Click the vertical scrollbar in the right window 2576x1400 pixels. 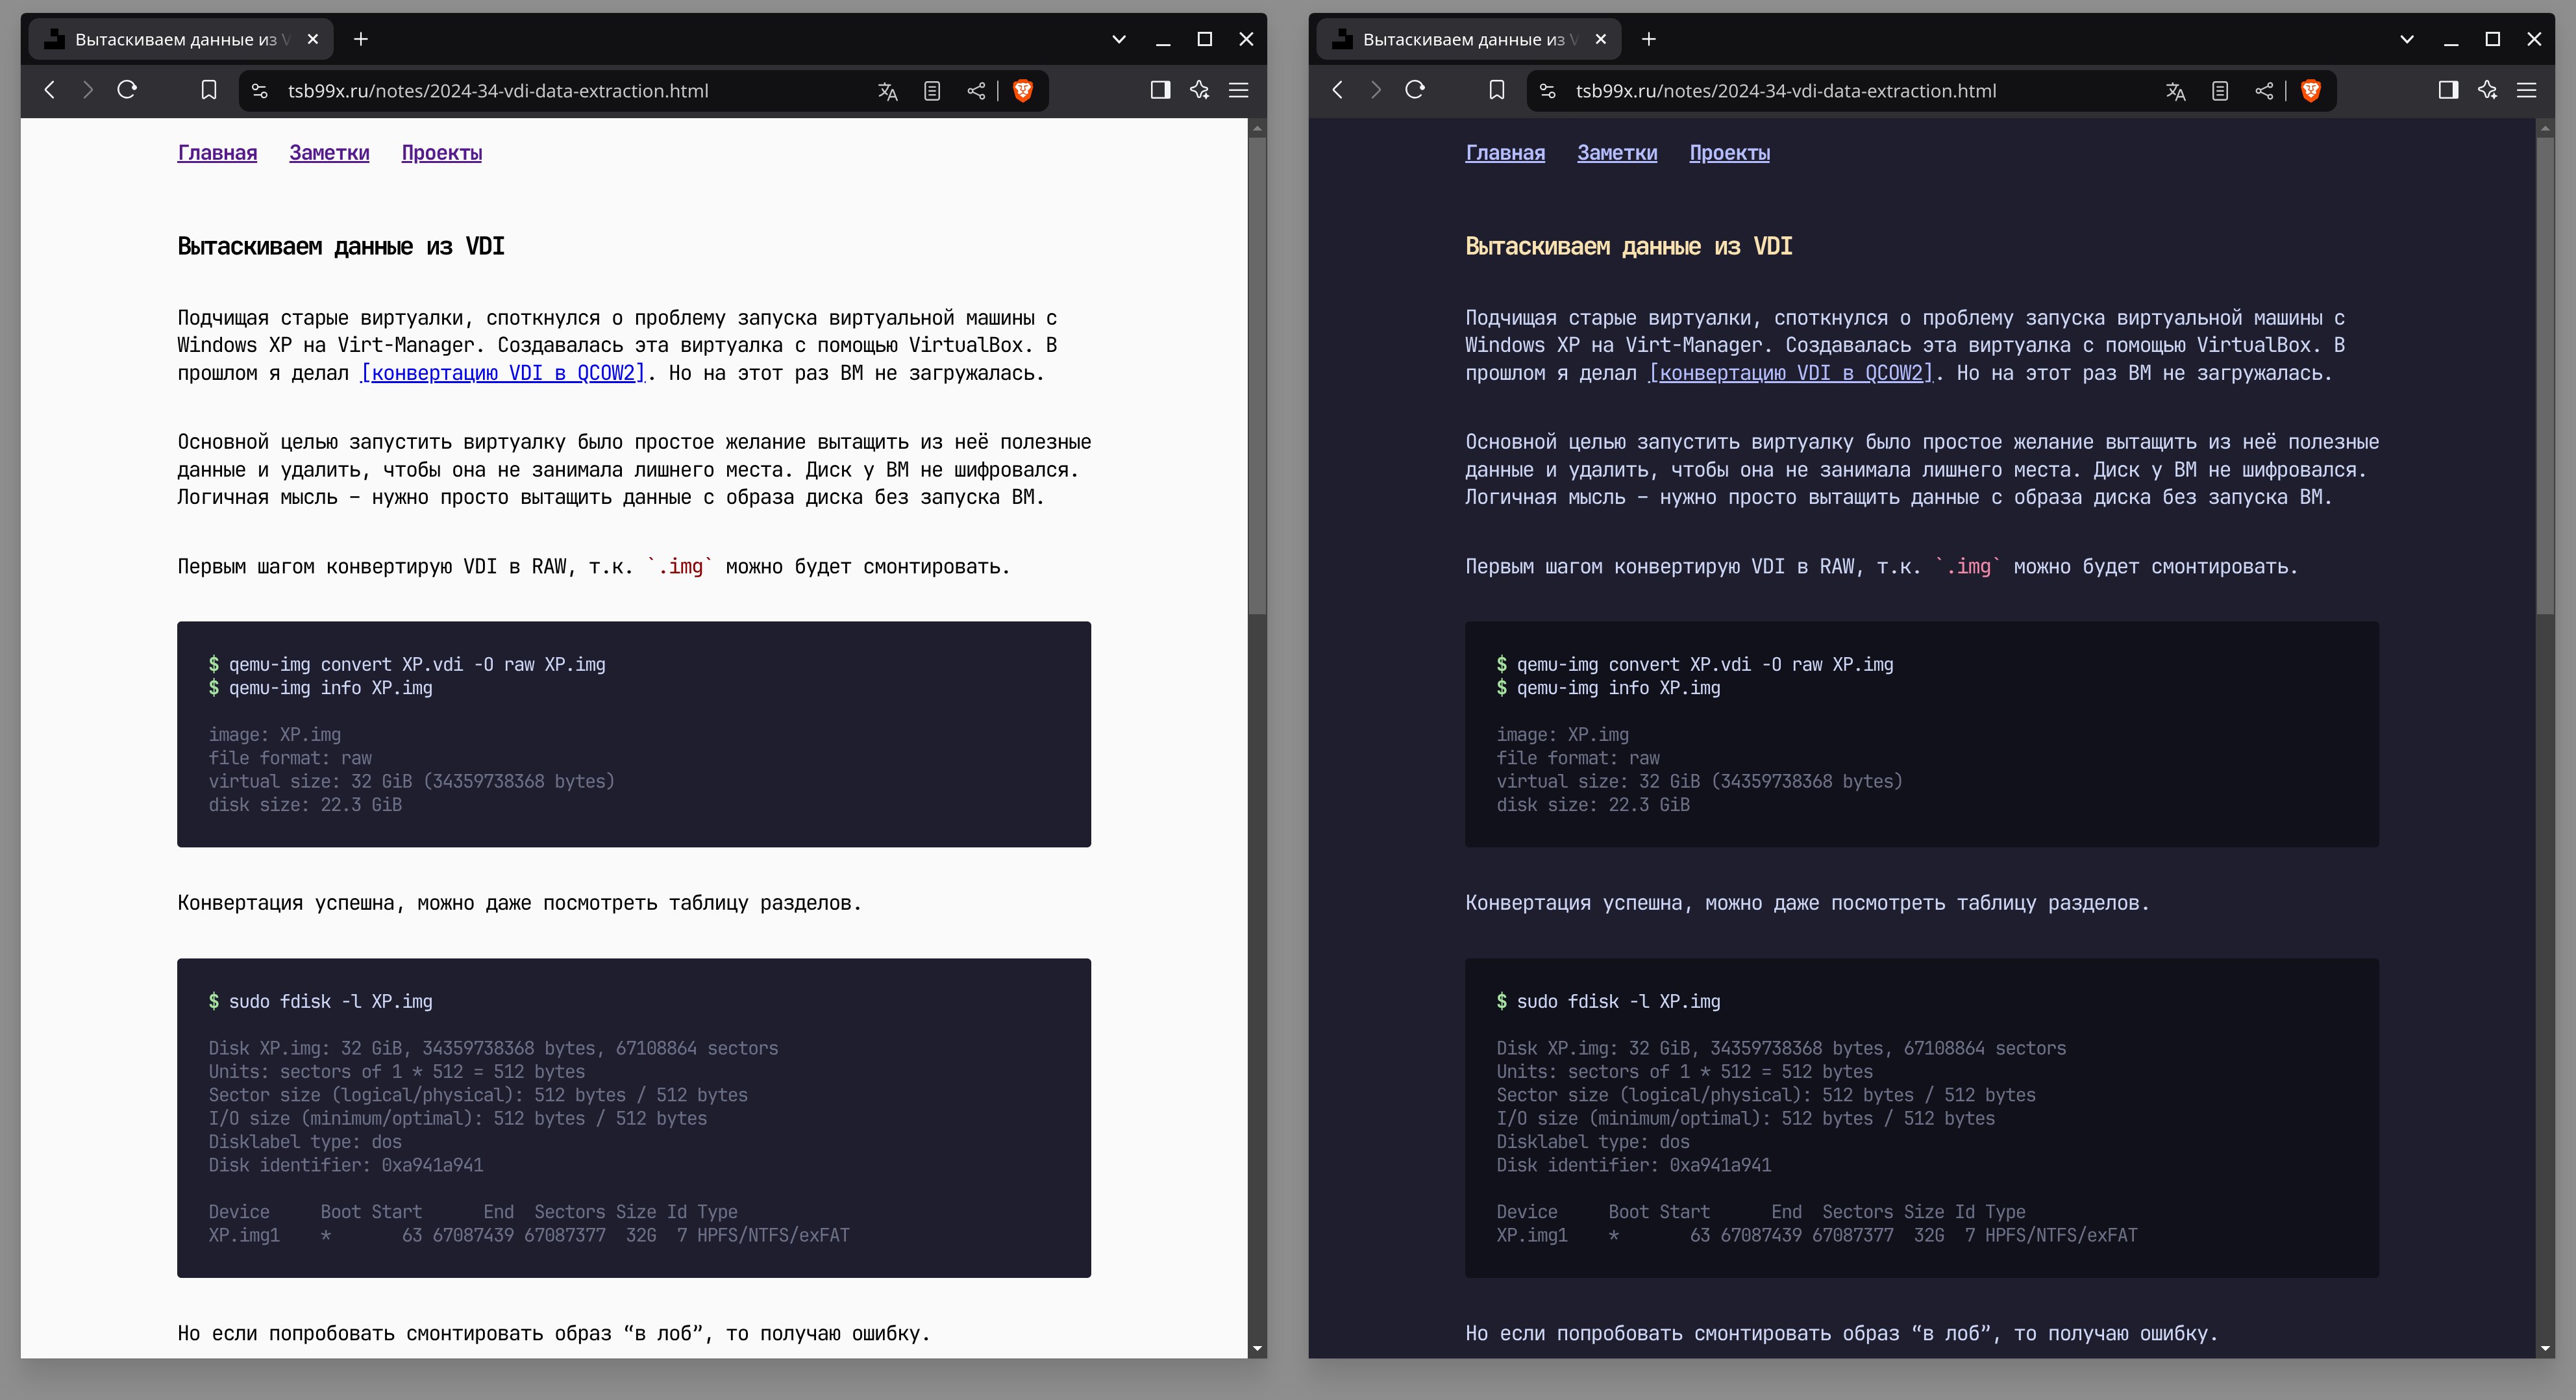coord(2545,375)
